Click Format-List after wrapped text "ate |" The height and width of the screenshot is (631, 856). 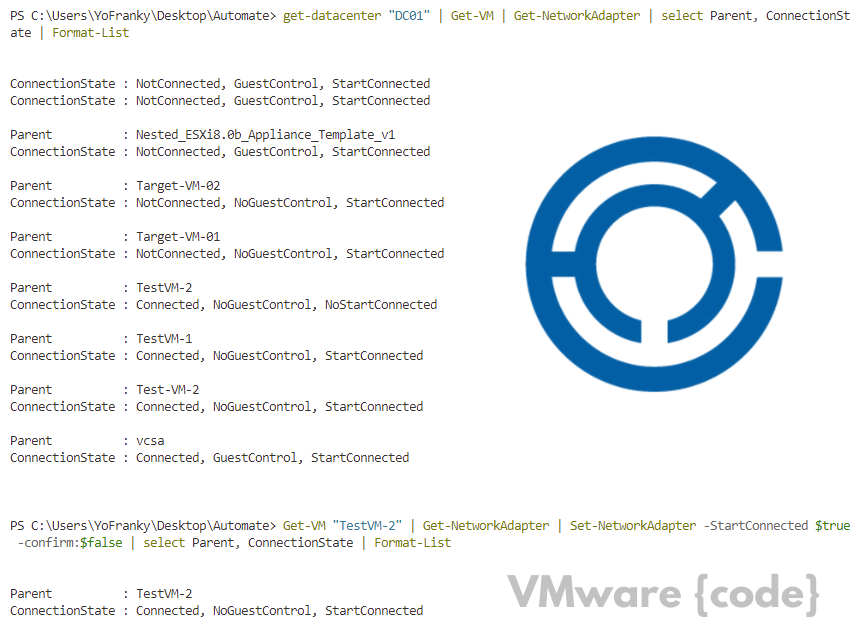tap(91, 33)
